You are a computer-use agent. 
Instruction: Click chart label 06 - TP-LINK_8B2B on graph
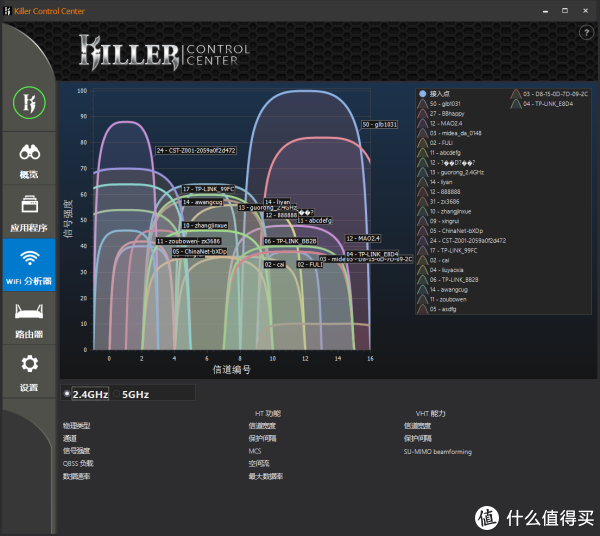pyautogui.click(x=290, y=241)
